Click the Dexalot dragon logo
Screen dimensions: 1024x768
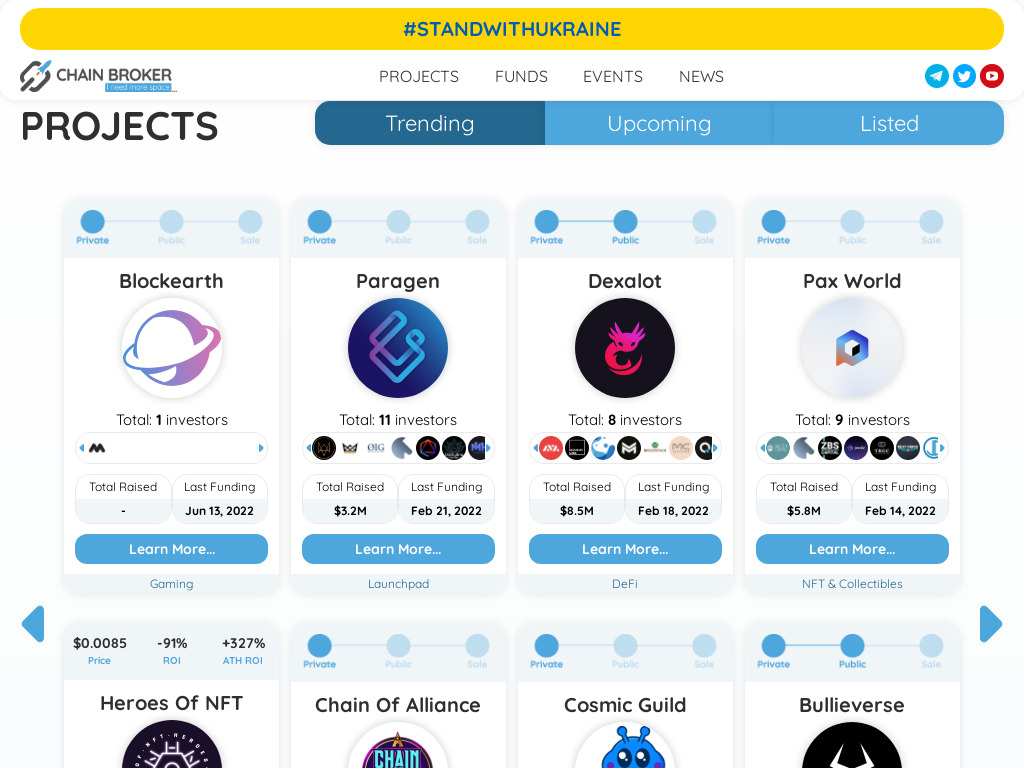point(625,348)
